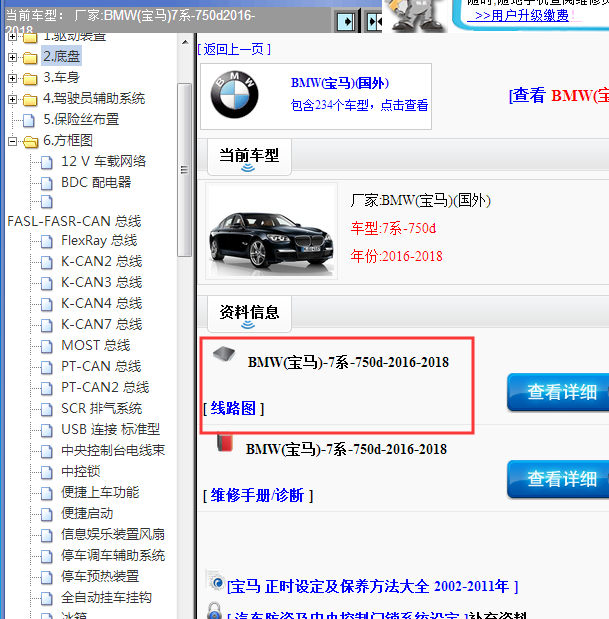Click the mechanic mascot image in header
Image resolution: width=609 pixels, height=619 pixels.
click(x=414, y=16)
